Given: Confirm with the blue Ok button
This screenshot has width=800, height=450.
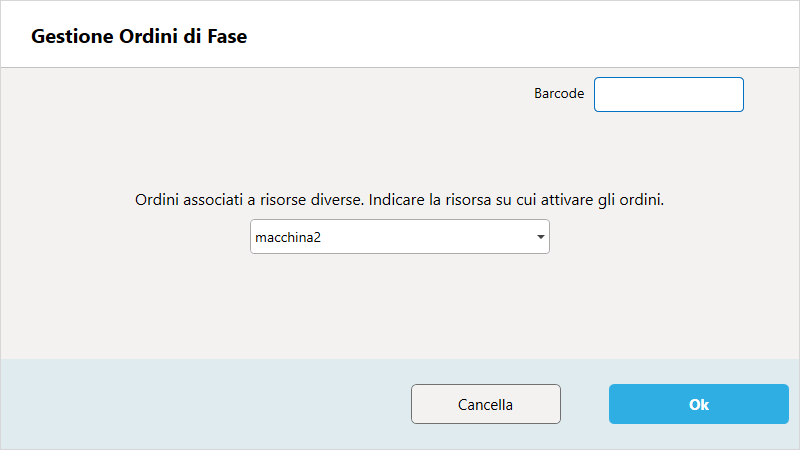Looking at the screenshot, I should 698,404.
